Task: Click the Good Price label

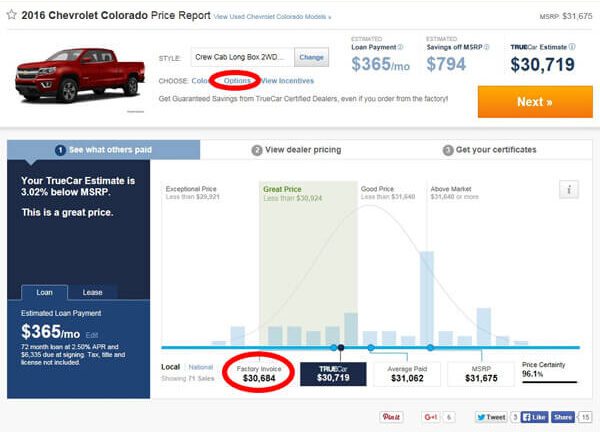Action: [377, 189]
